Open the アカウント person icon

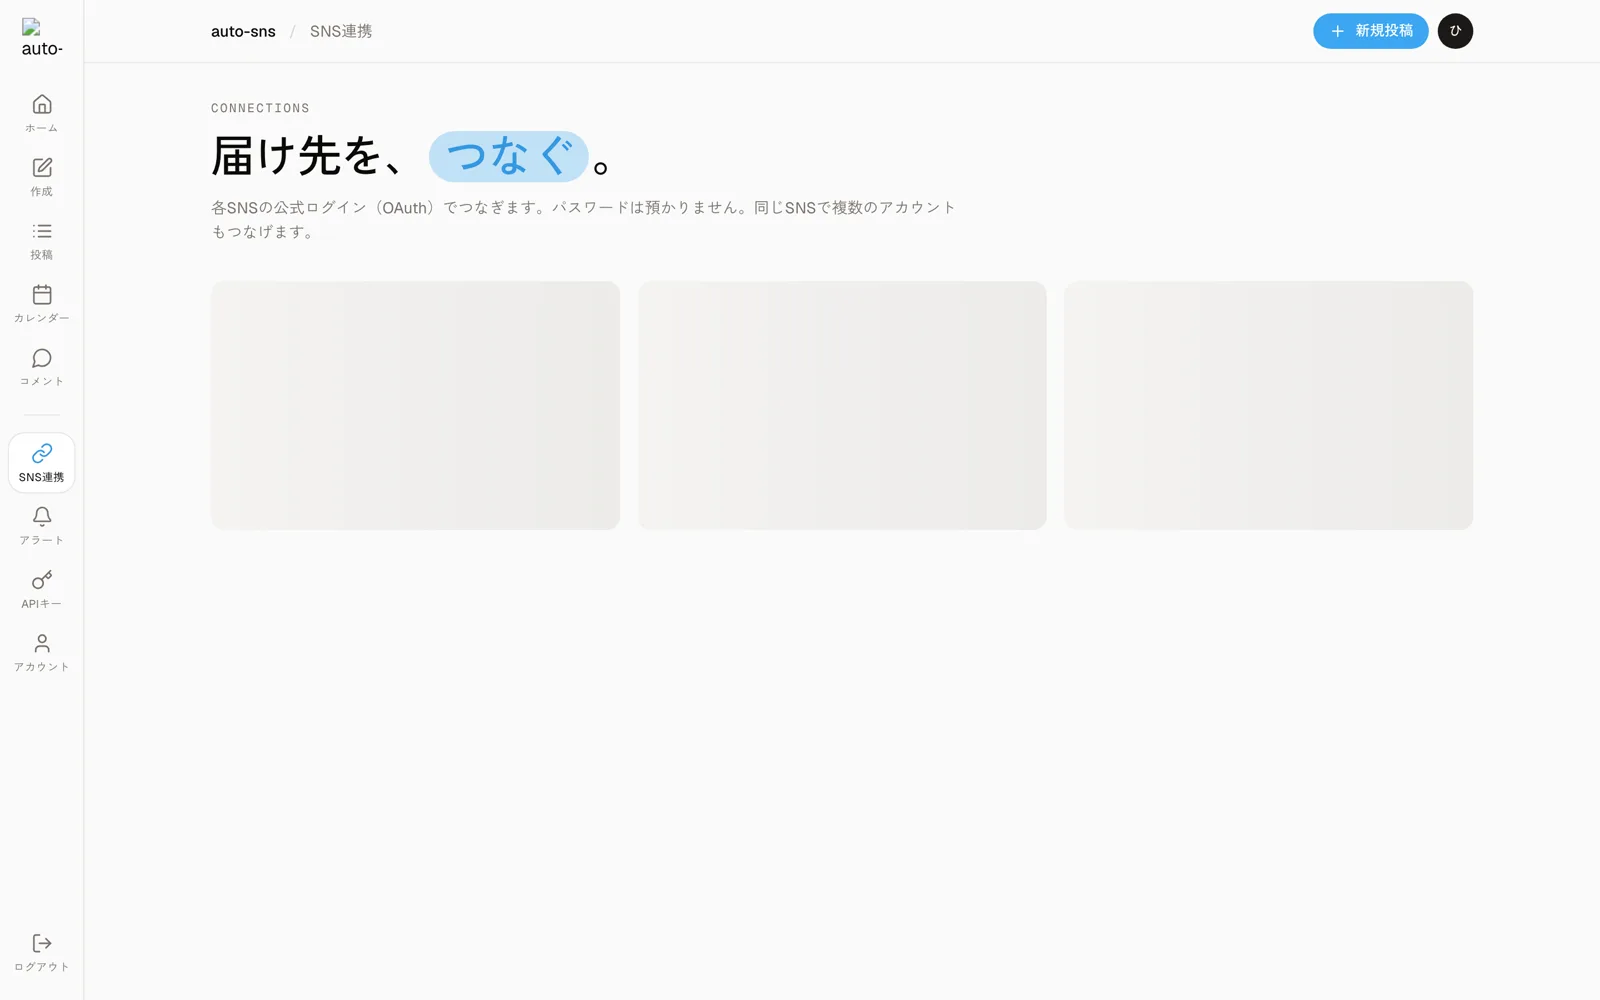tap(42, 643)
